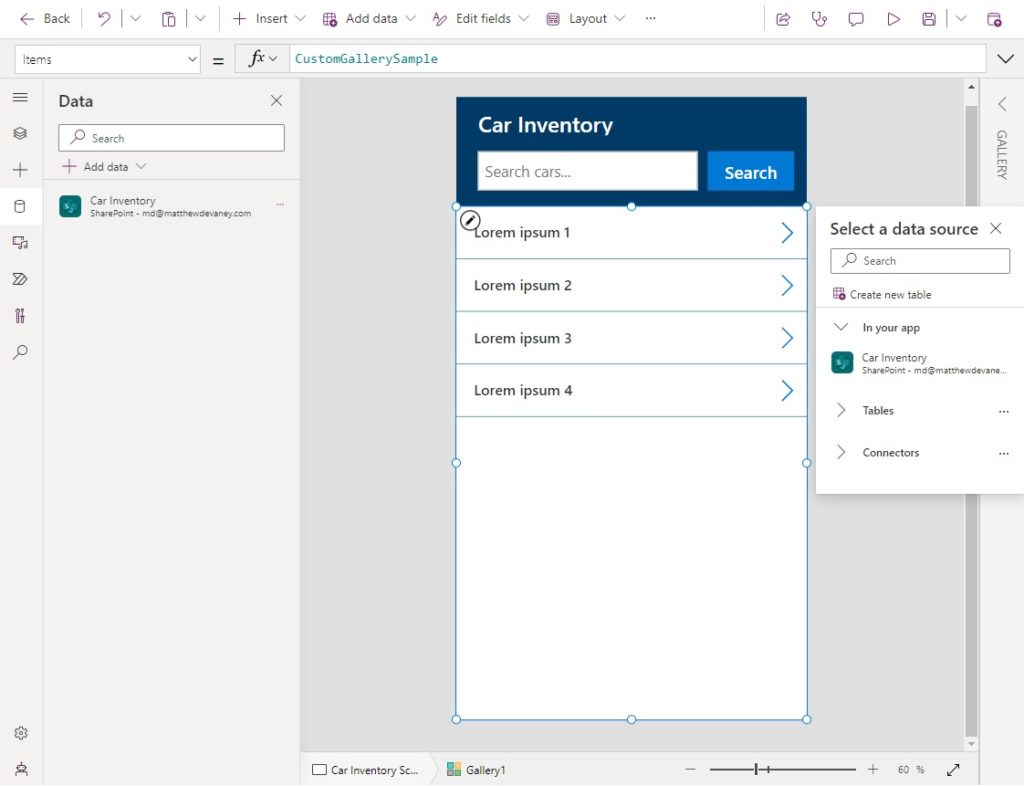
Task: Click the Lorem ipsum 3 arrow
Action: [x=787, y=338]
